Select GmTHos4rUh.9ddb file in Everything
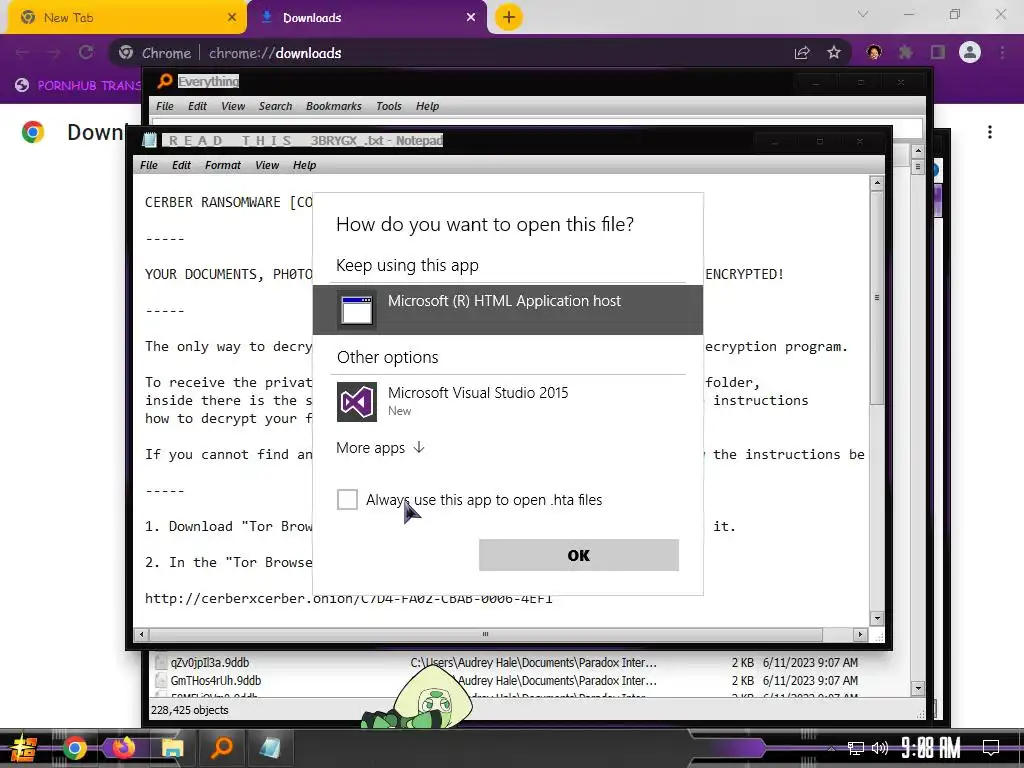 point(216,680)
